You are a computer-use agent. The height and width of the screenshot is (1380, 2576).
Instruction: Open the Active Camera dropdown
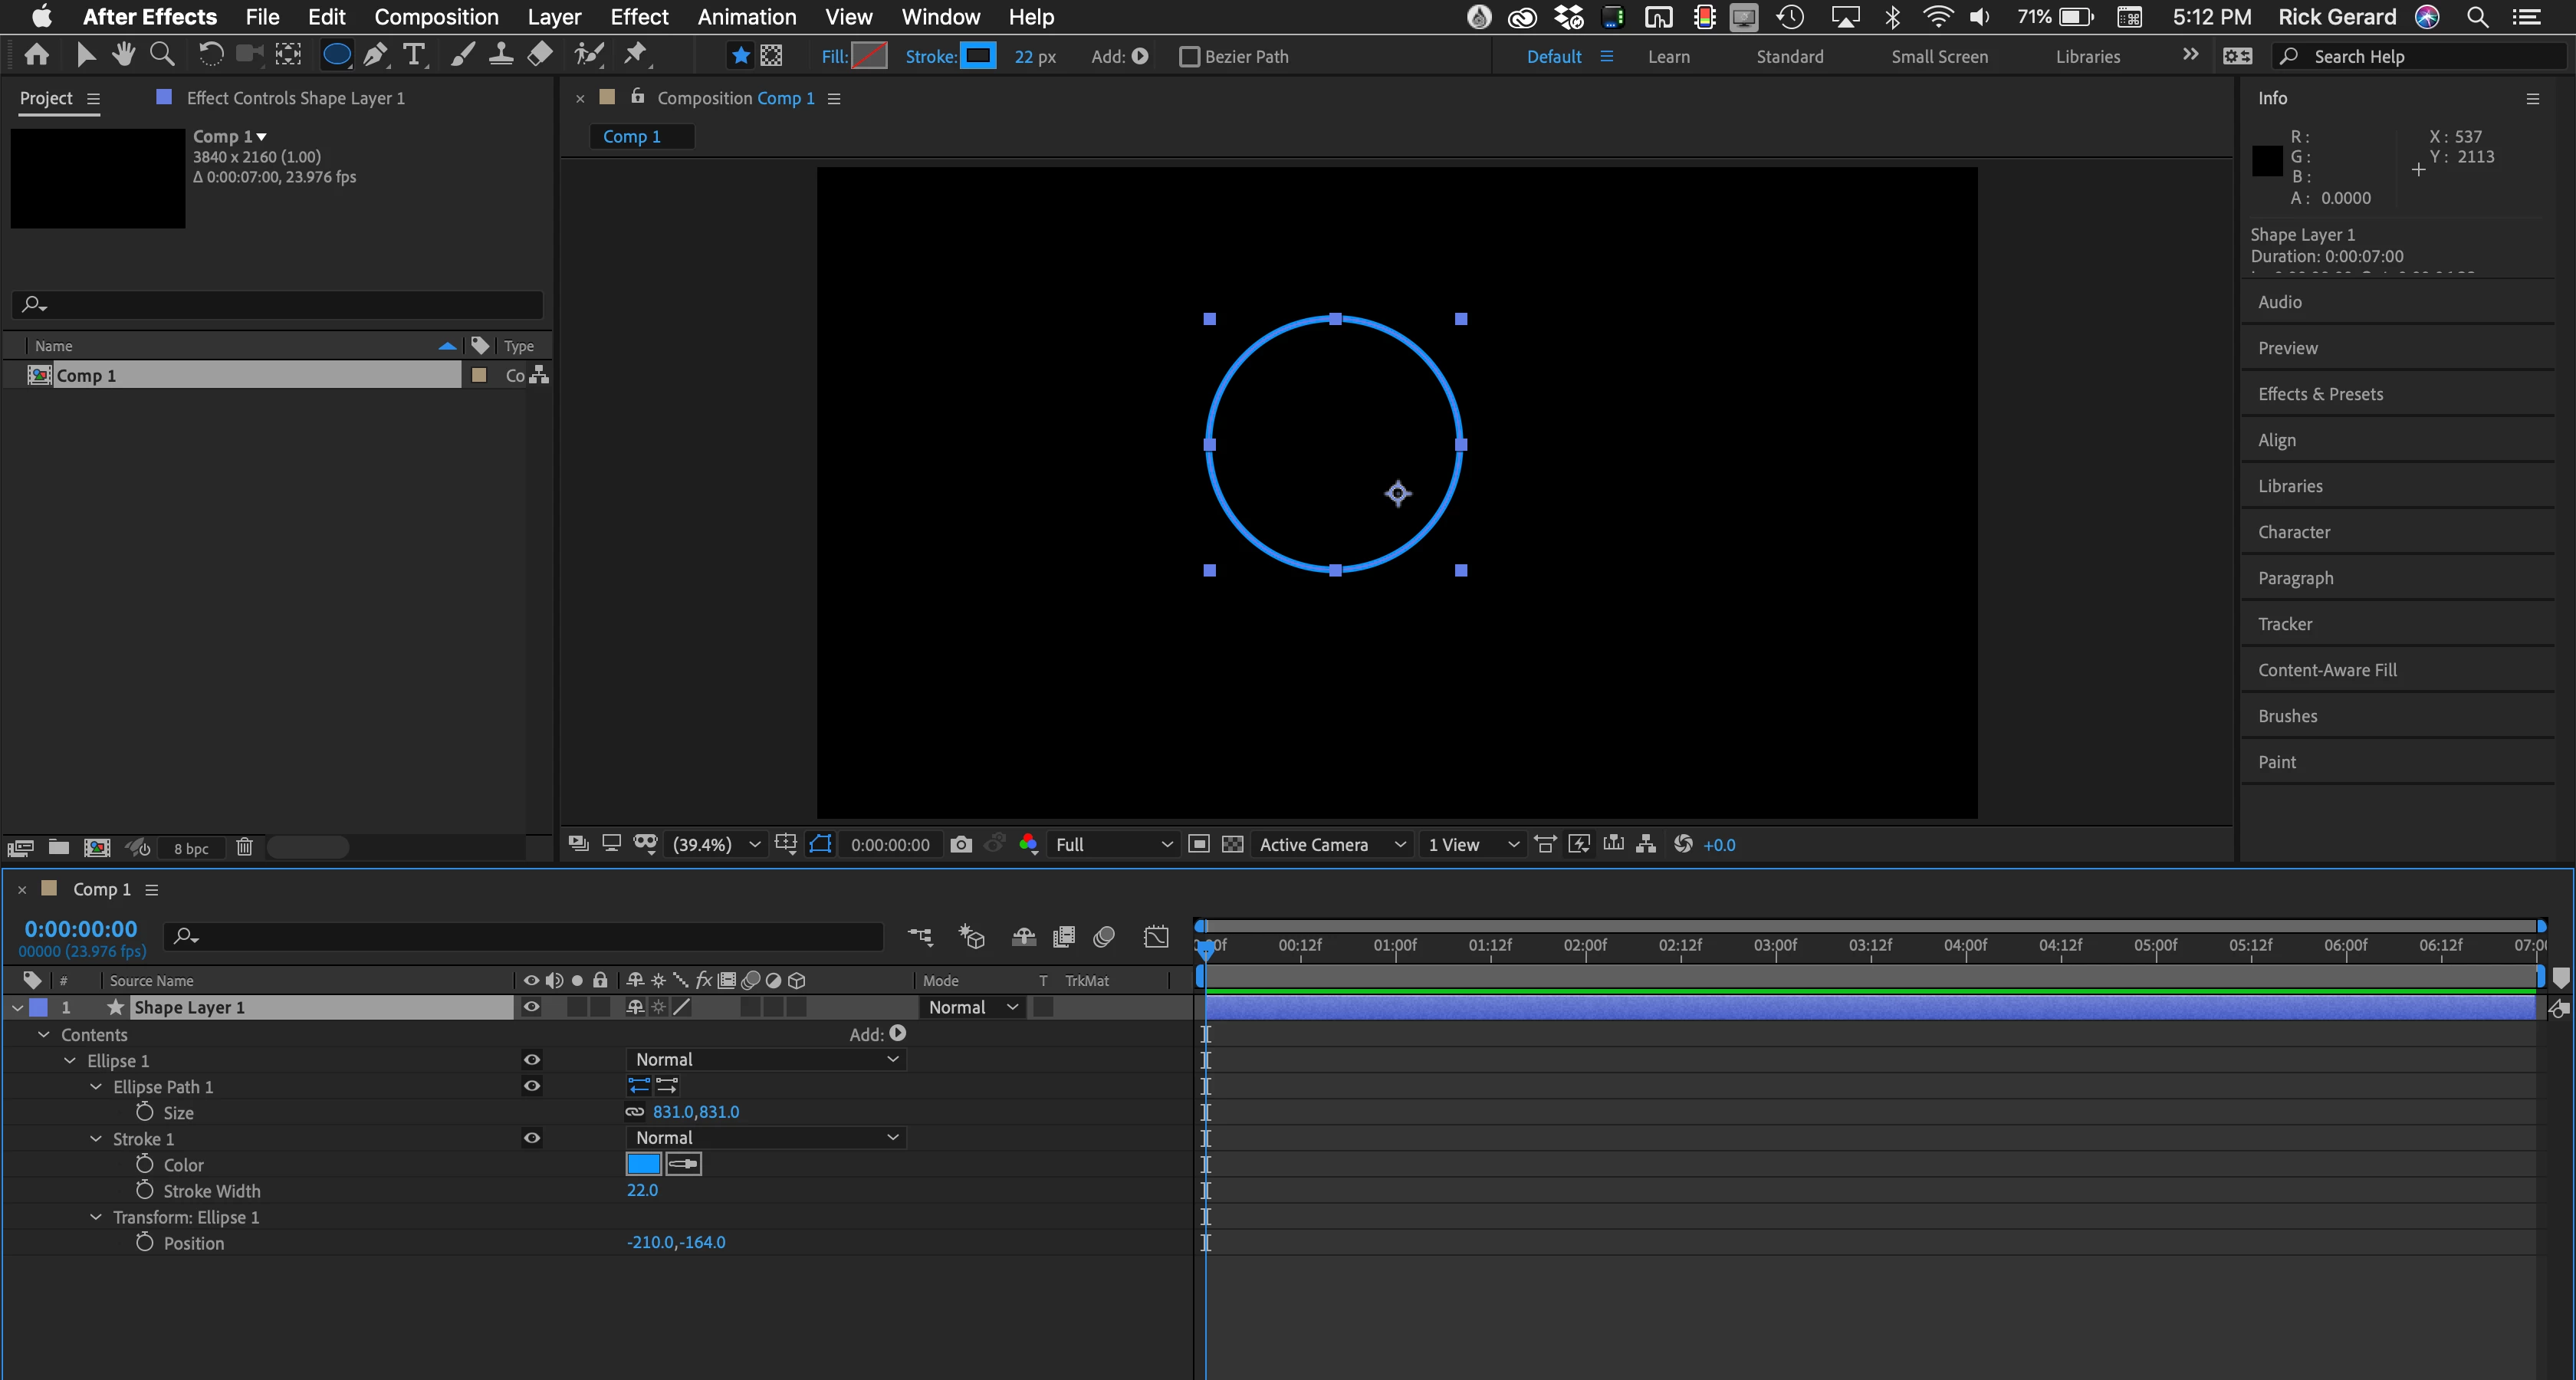(1331, 845)
